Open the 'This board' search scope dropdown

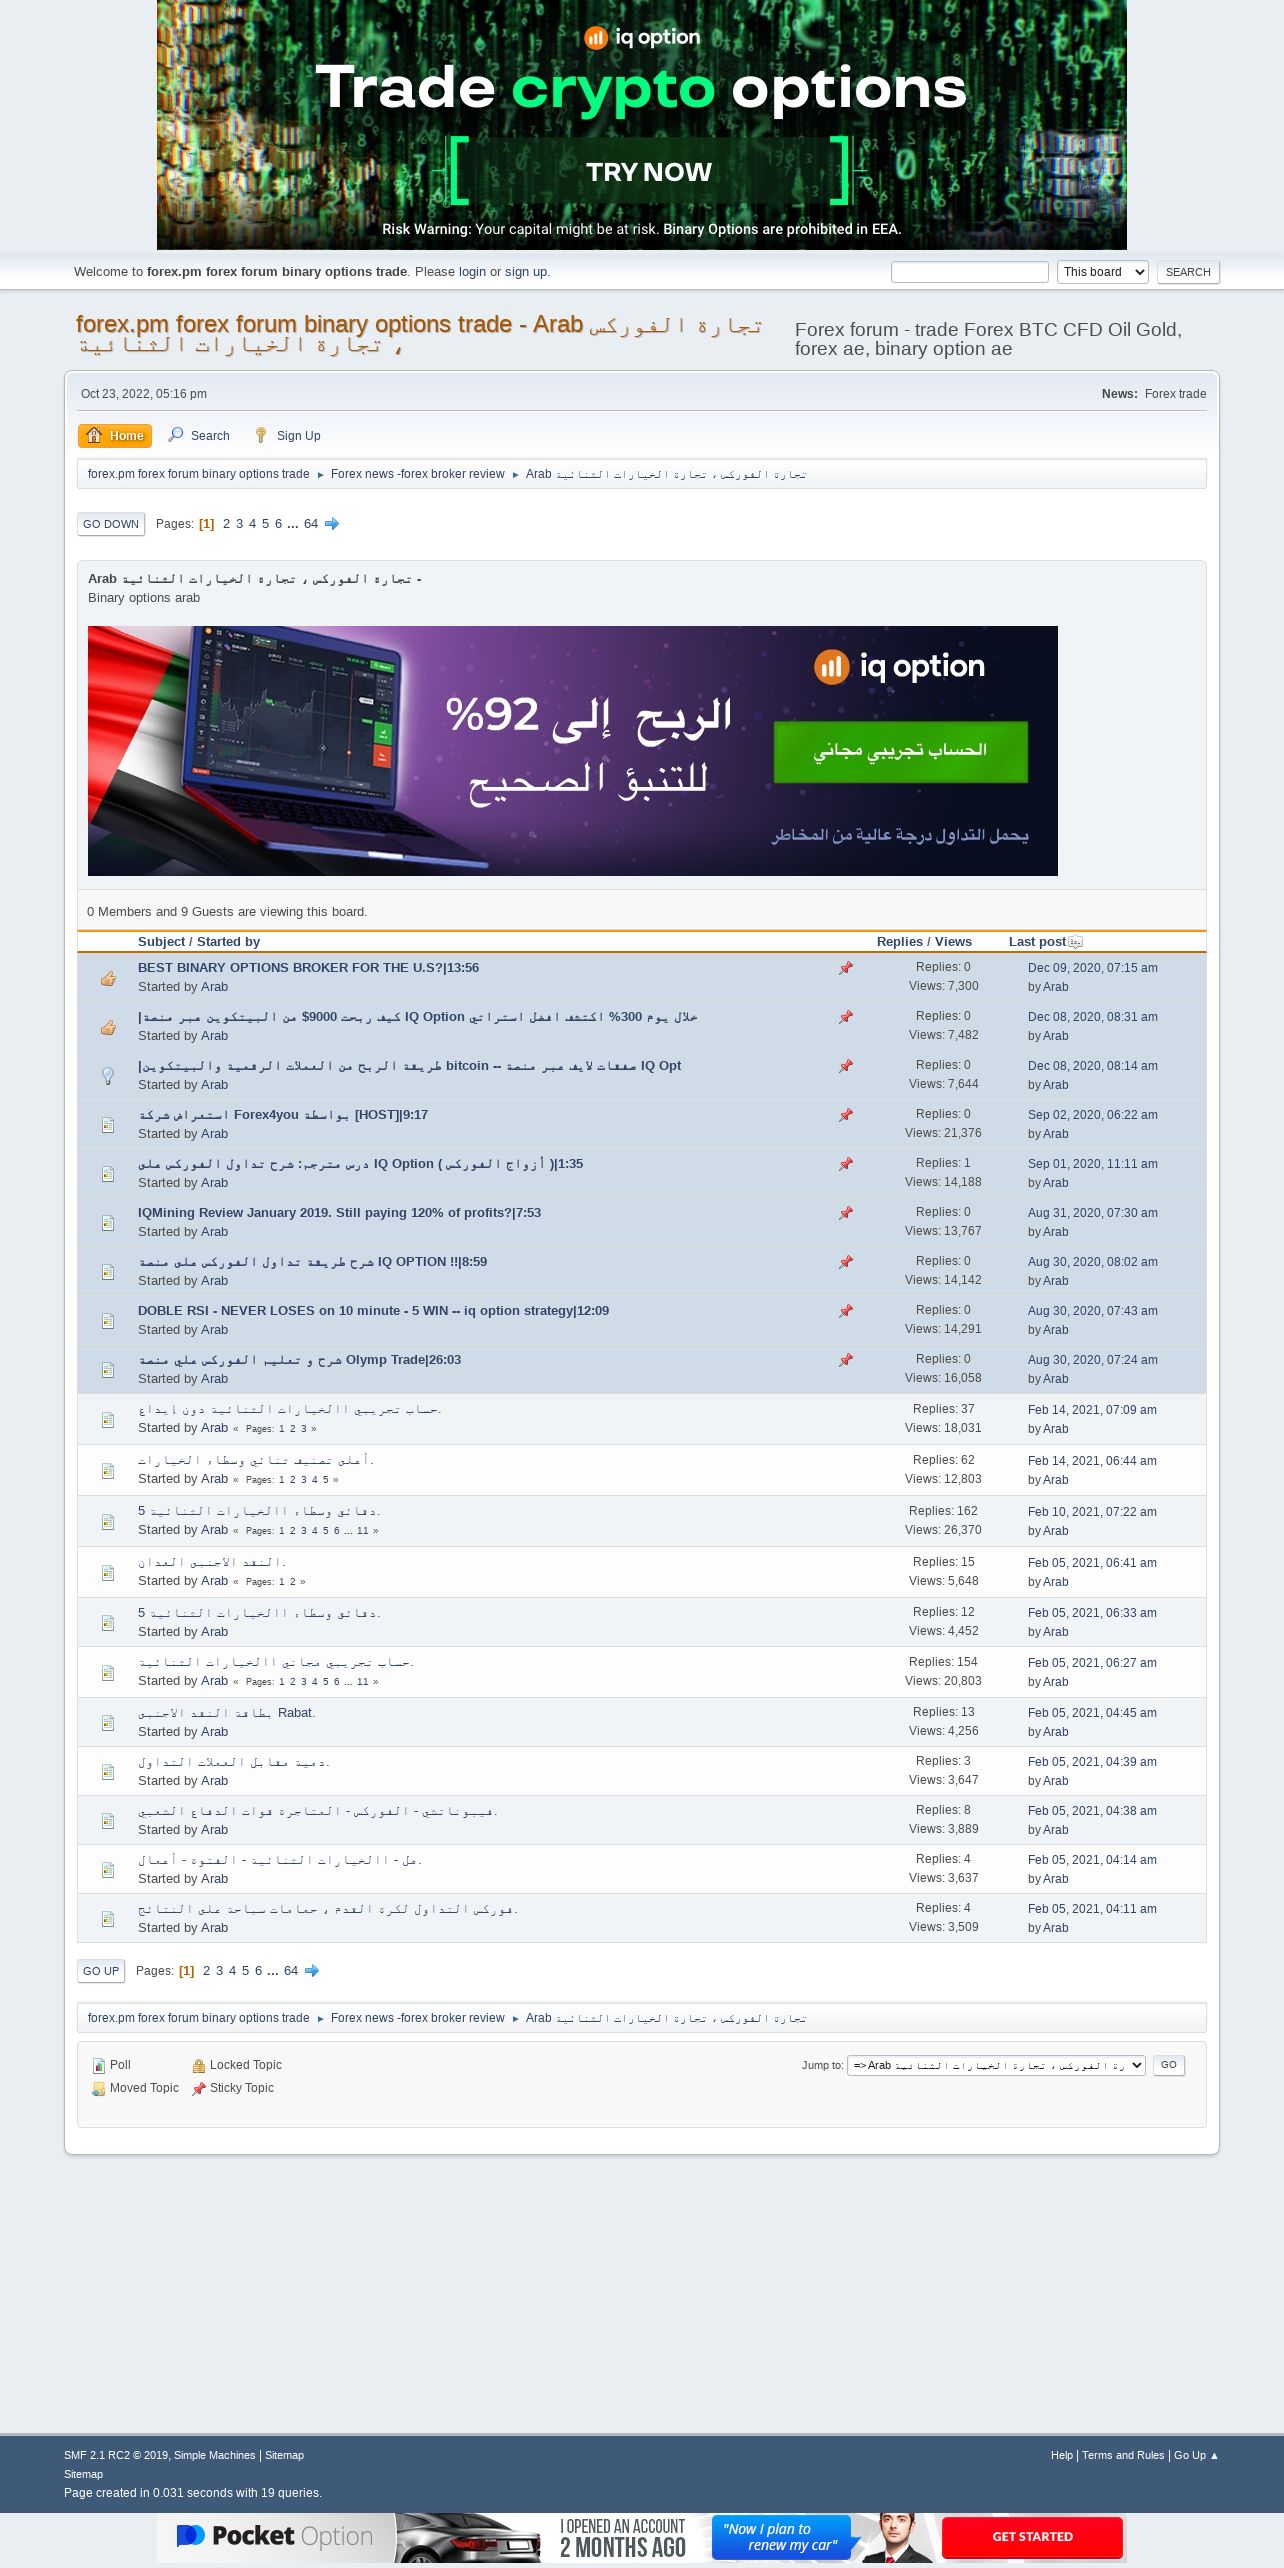click(x=1103, y=272)
